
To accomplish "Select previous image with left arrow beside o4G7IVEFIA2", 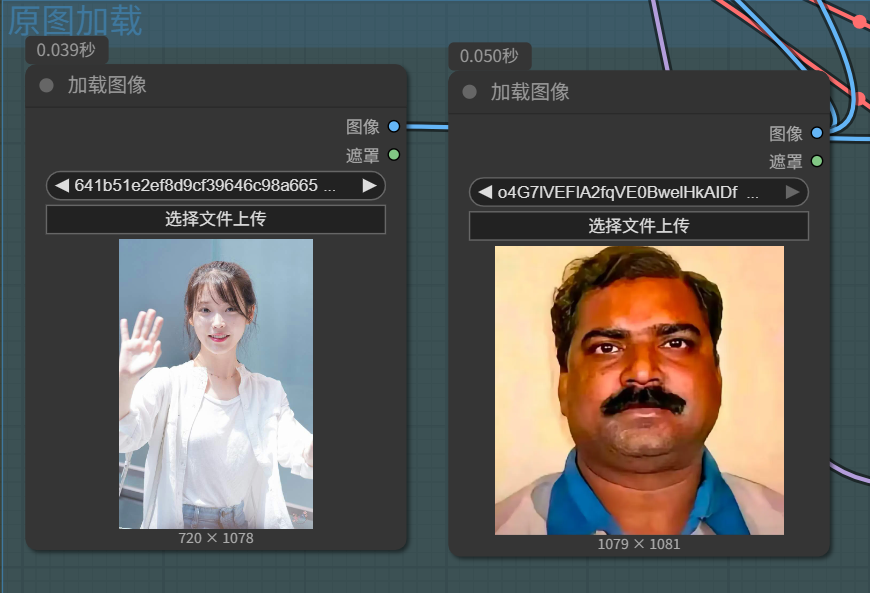I will (485, 192).
